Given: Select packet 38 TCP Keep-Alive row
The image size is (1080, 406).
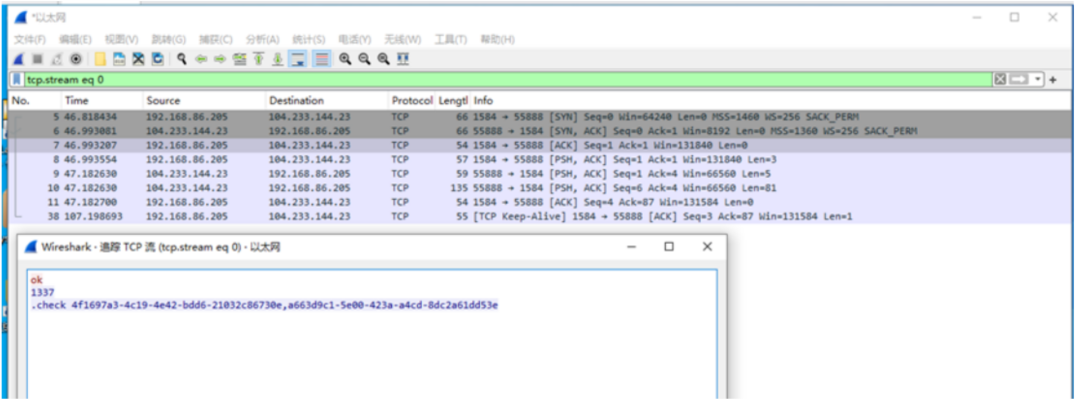Looking at the screenshot, I should pyautogui.click(x=540, y=216).
